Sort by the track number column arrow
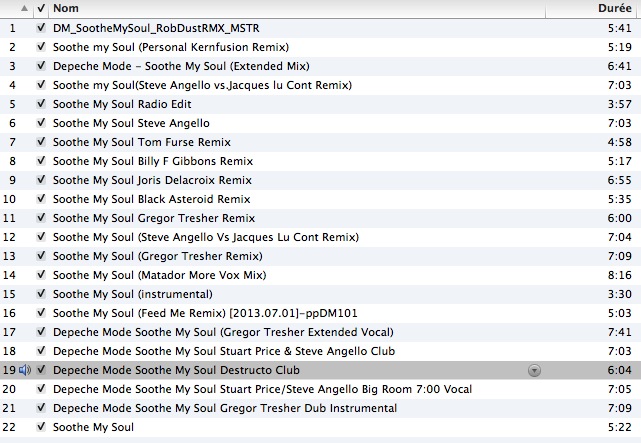Screen dimensions: 641x443 click(x=25, y=8)
